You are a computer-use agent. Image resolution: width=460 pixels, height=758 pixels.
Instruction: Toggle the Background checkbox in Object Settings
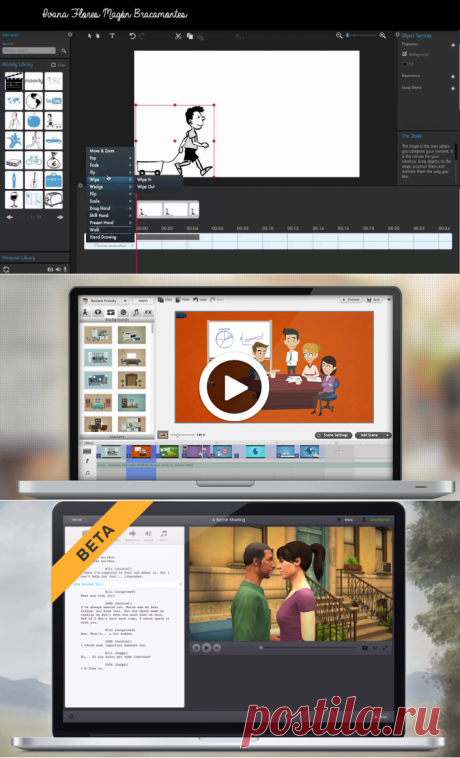pos(405,54)
